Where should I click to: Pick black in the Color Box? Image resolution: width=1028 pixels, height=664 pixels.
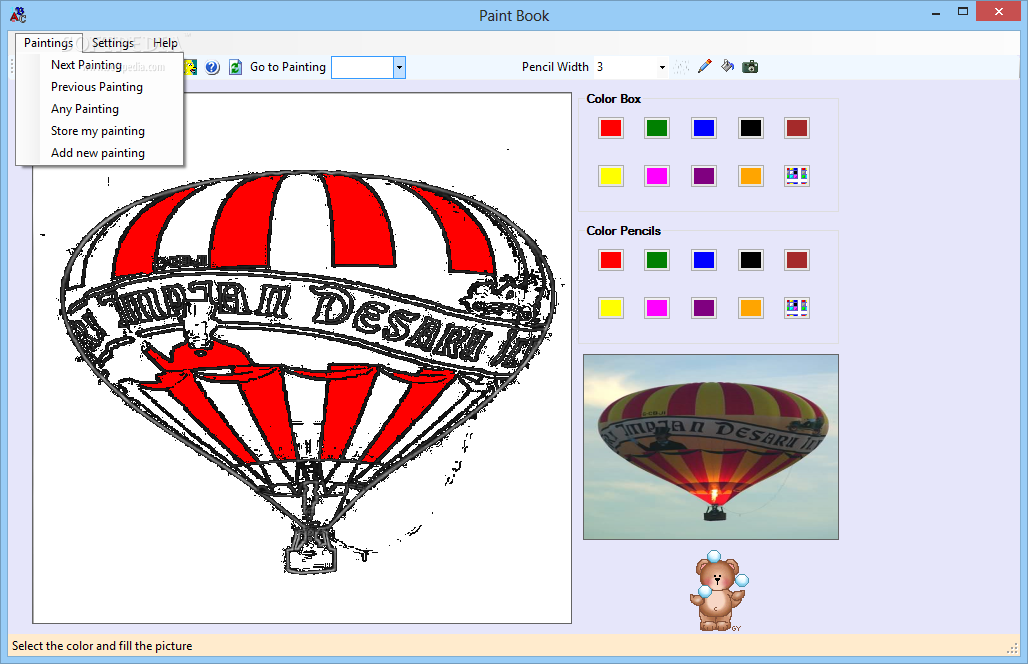point(751,128)
